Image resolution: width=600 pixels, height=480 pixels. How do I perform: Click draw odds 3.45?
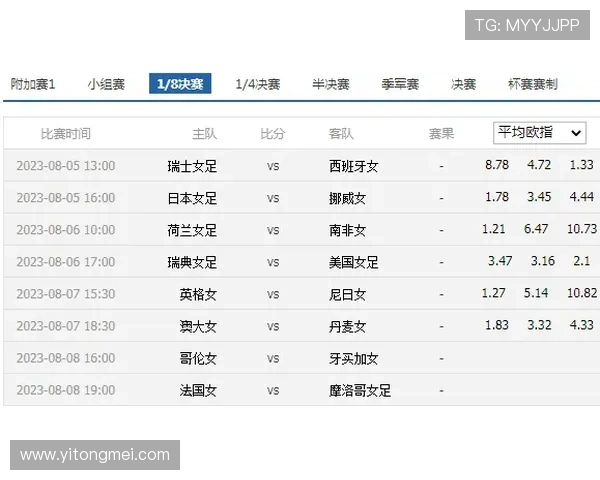click(539, 197)
